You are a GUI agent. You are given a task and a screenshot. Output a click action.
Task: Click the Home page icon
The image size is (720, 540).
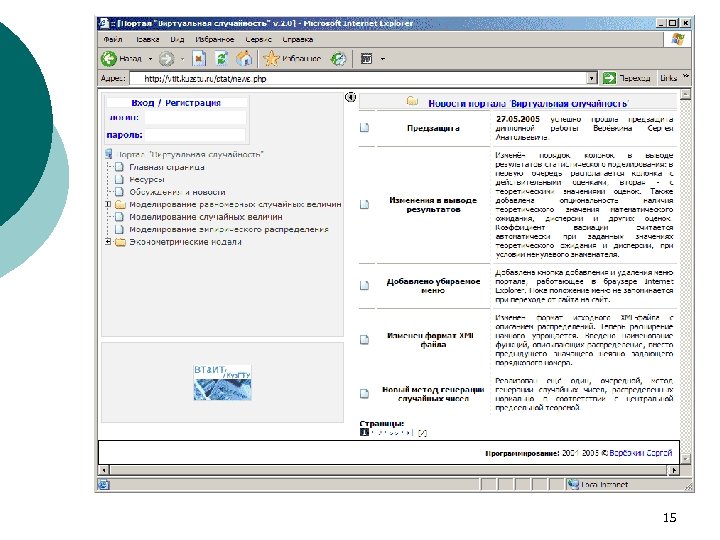pyautogui.click(x=244, y=59)
